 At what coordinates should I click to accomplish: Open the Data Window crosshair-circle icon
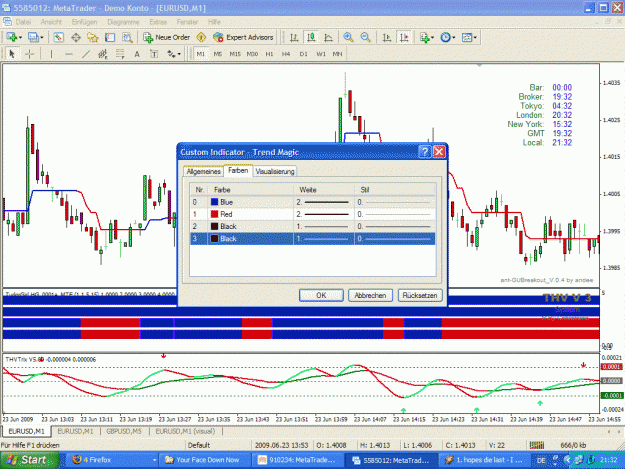coord(76,37)
